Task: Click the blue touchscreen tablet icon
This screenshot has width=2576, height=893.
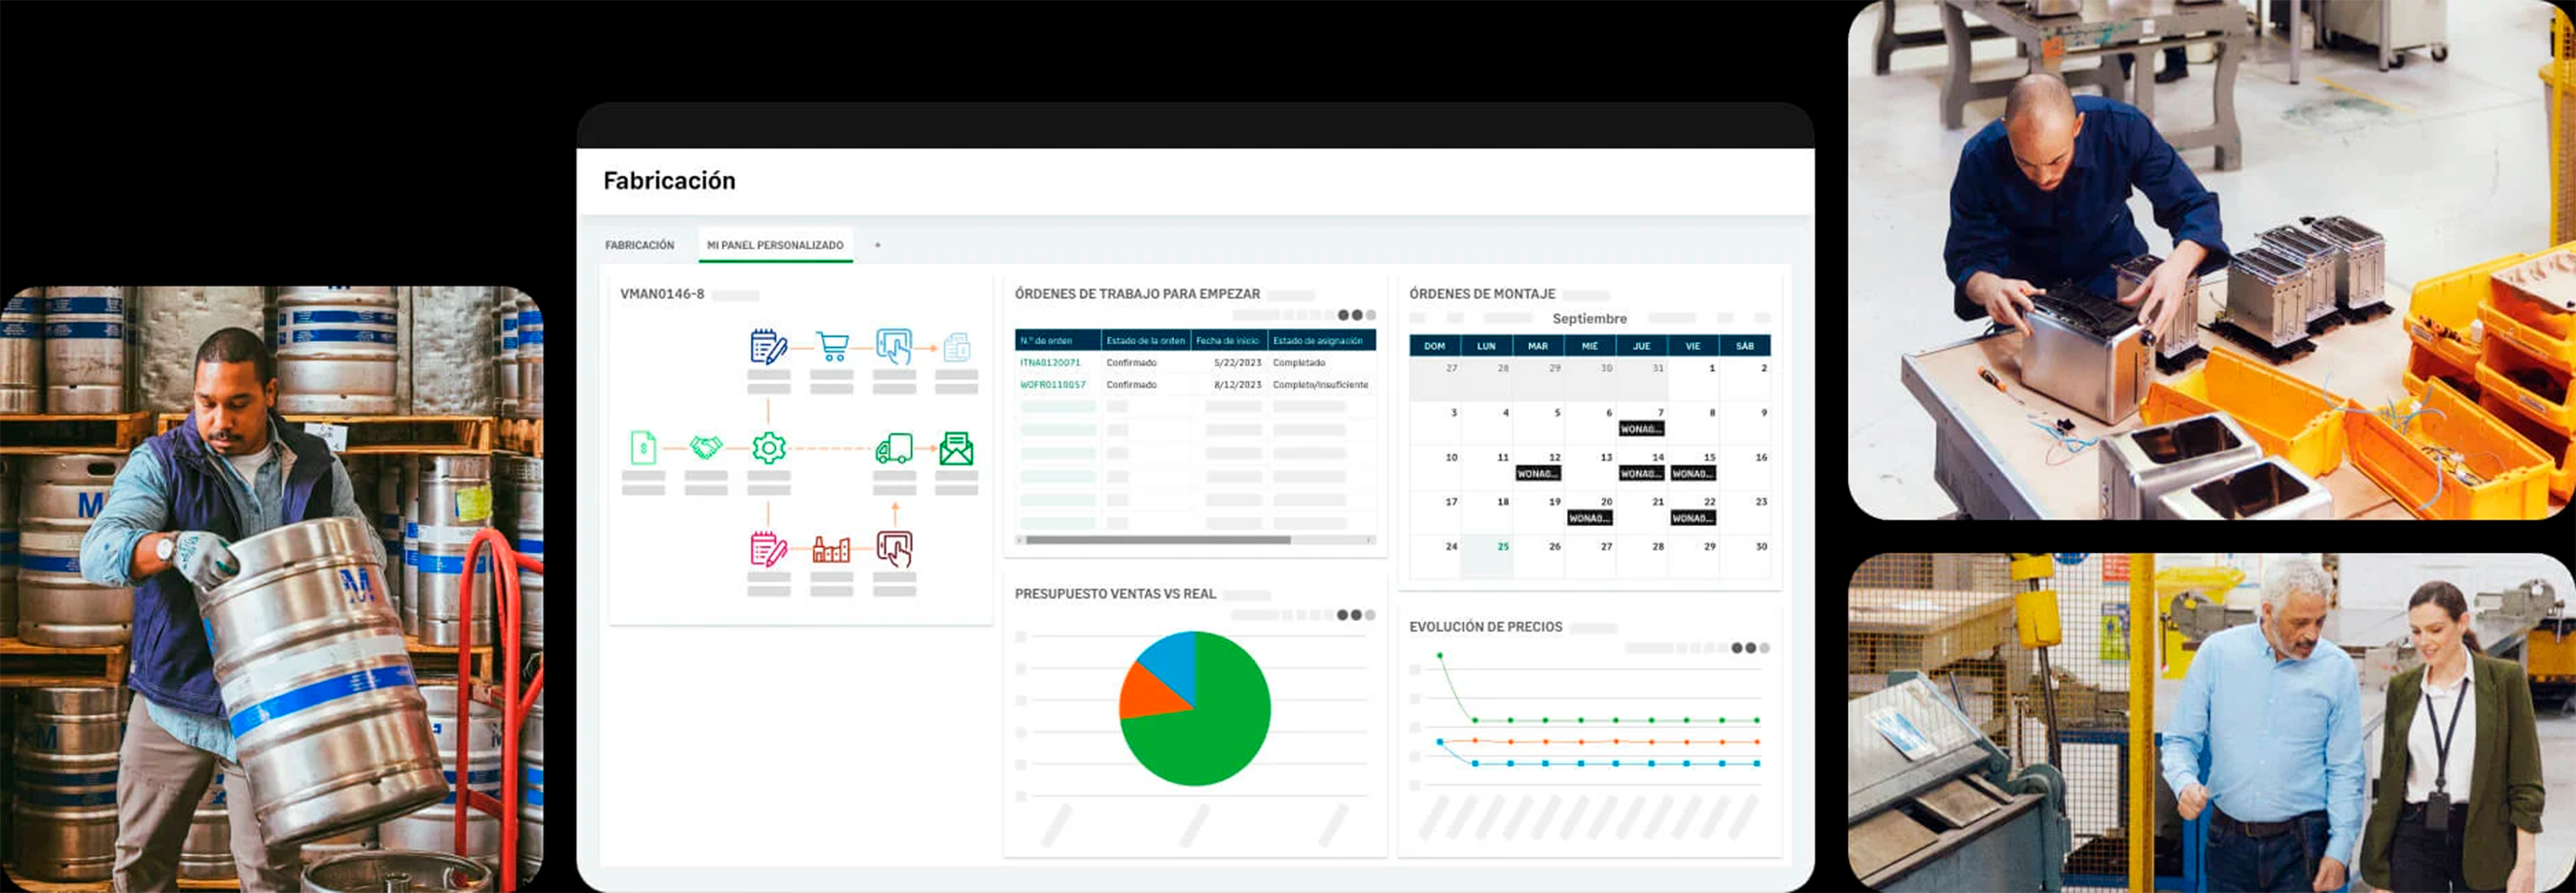Action: point(893,347)
